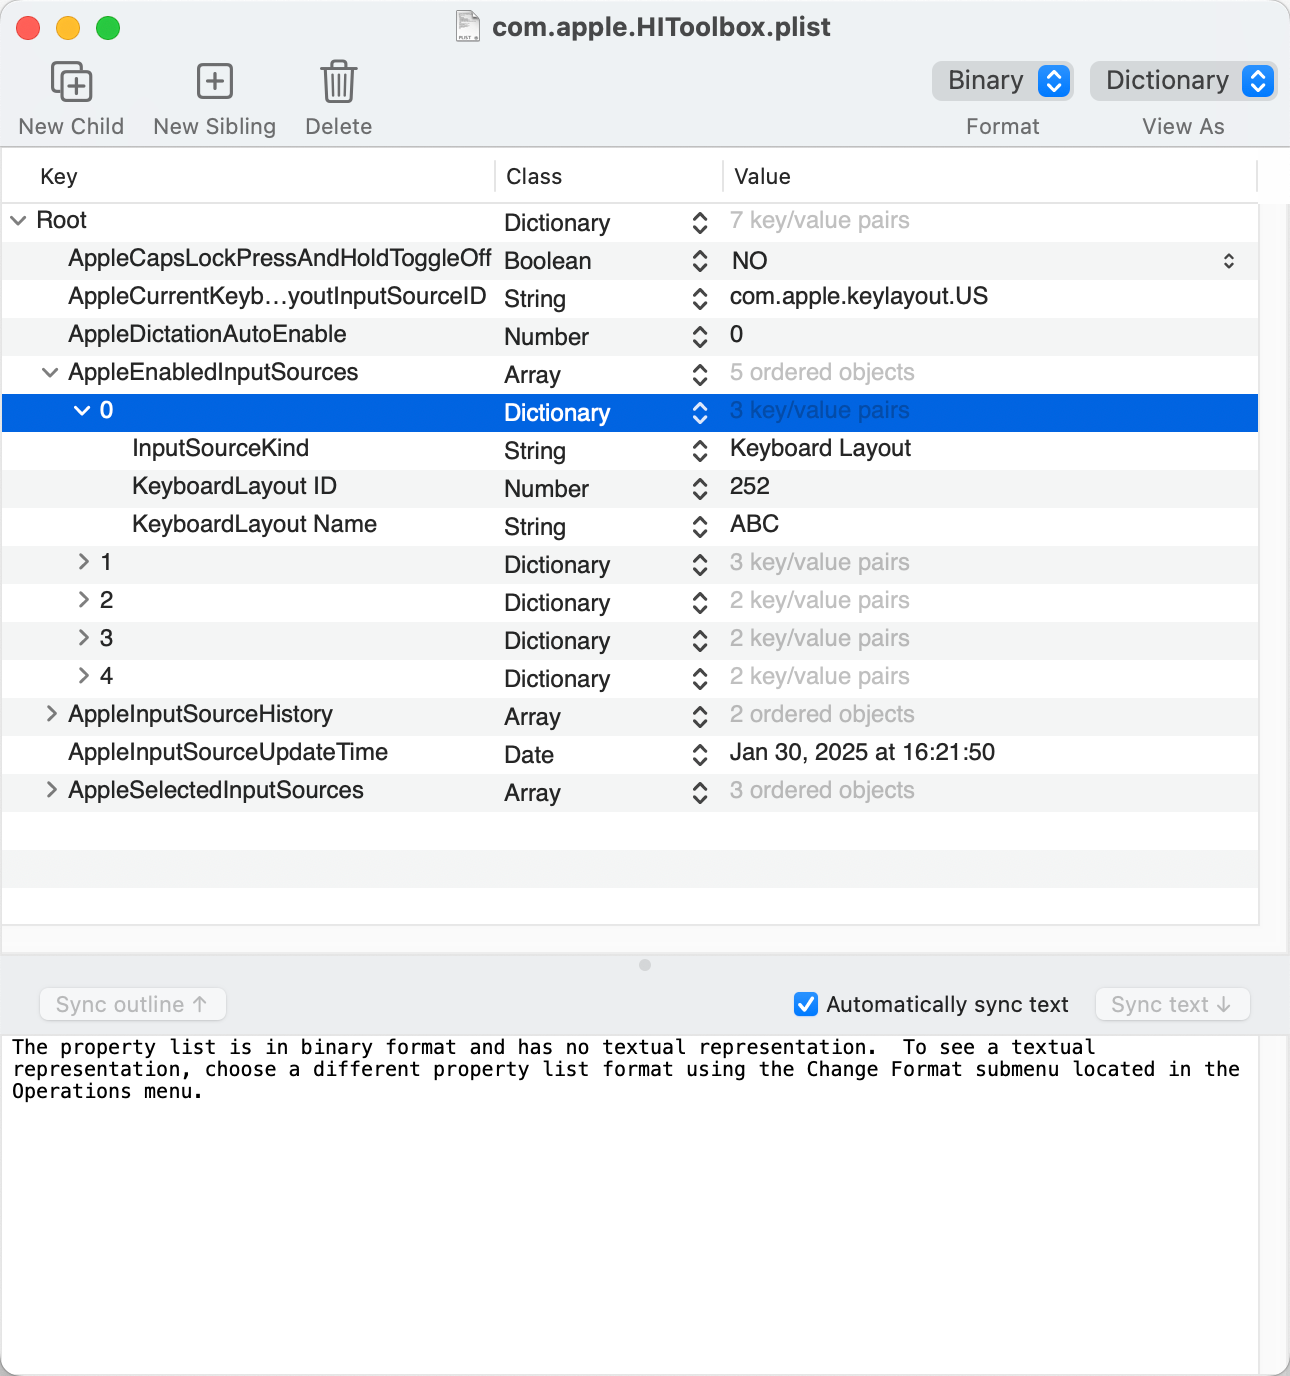This screenshot has width=1290, height=1376.
Task: Click the Sync outline button
Action: pyautogui.click(x=132, y=1004)
